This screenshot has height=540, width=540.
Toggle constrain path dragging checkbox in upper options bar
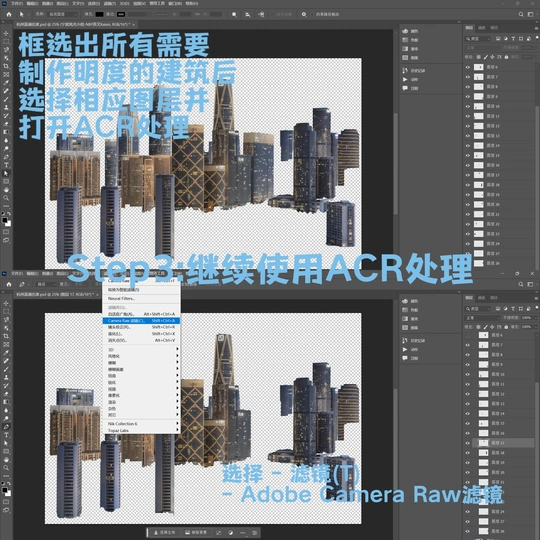pos(312,14)
